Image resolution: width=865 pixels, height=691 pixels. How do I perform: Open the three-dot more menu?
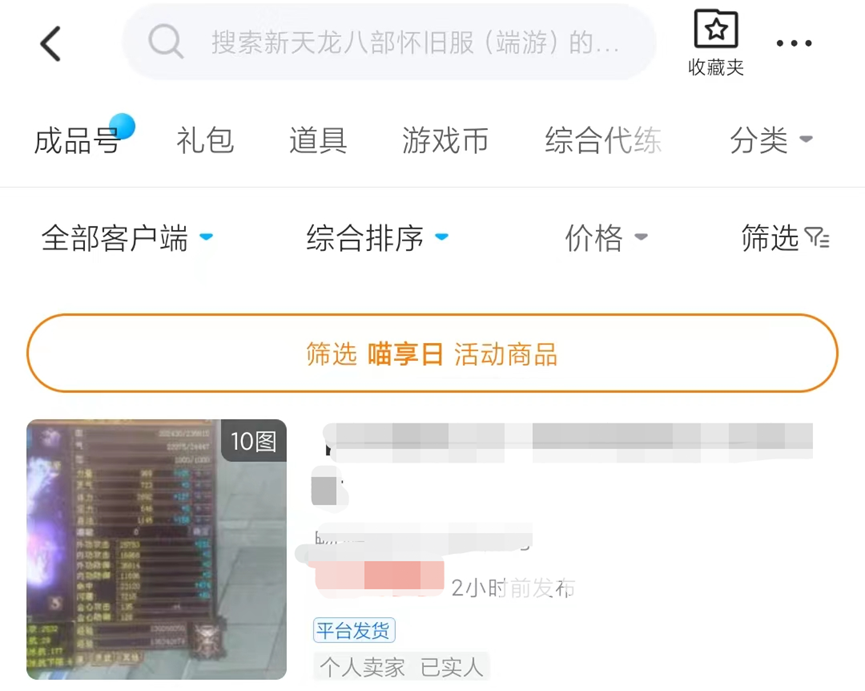click(x=794, y=43)
